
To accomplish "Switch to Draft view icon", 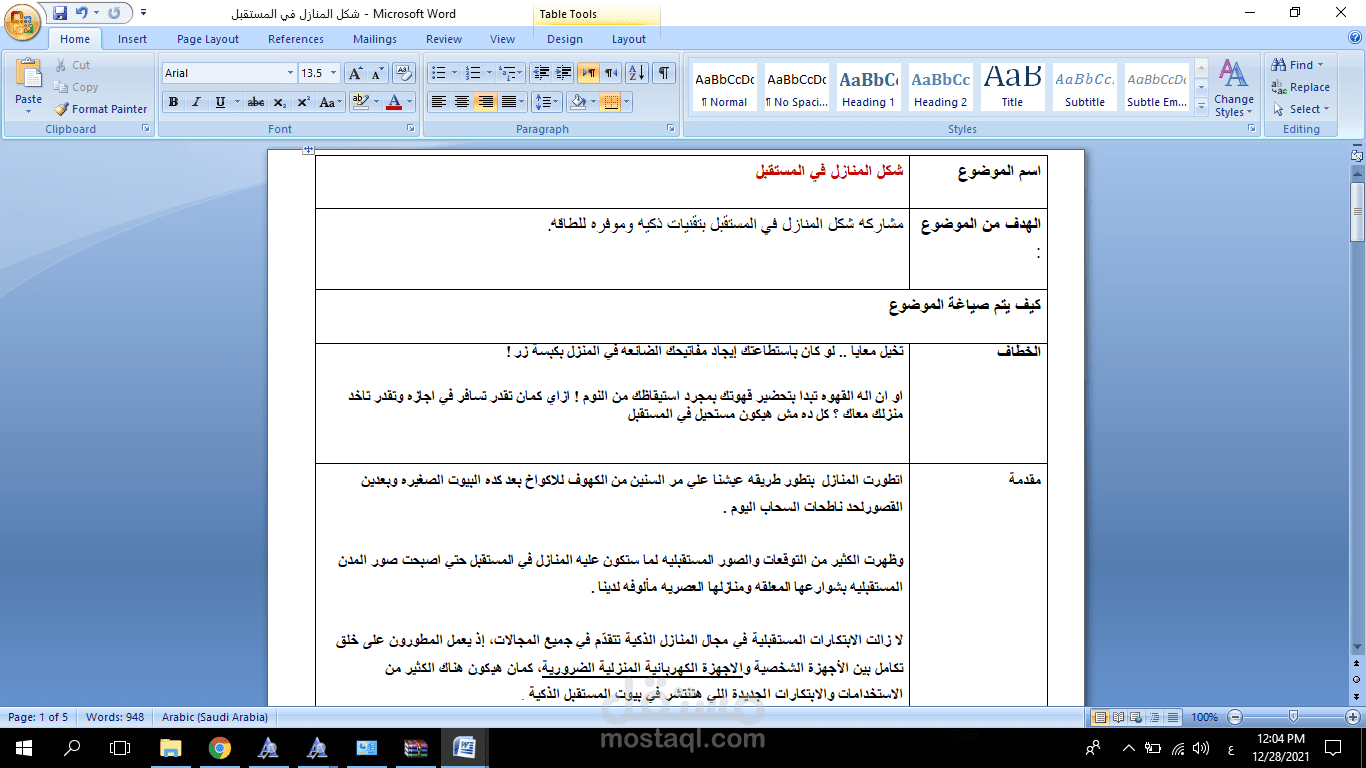I will click(x=1172, y=717).
